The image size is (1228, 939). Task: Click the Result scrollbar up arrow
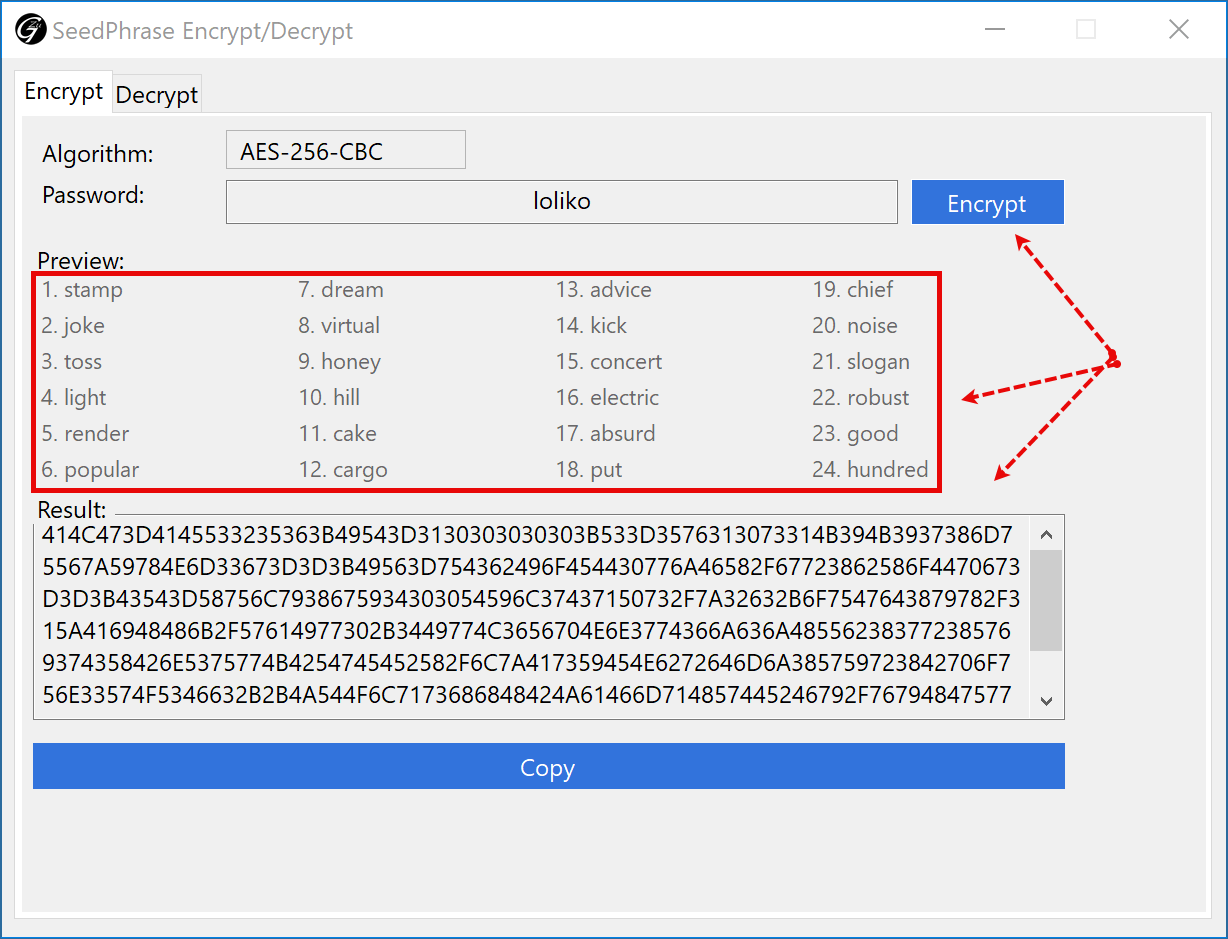1047,534
